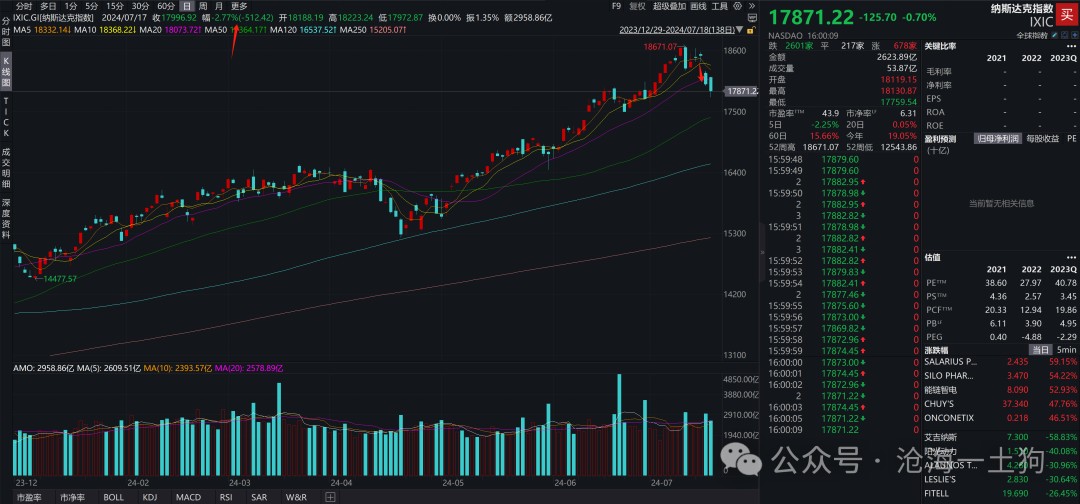Viewport: 1080px width, 504px height.
Task: Click SALARIUS P... row in gainers list
Action: pos(1000,361)
